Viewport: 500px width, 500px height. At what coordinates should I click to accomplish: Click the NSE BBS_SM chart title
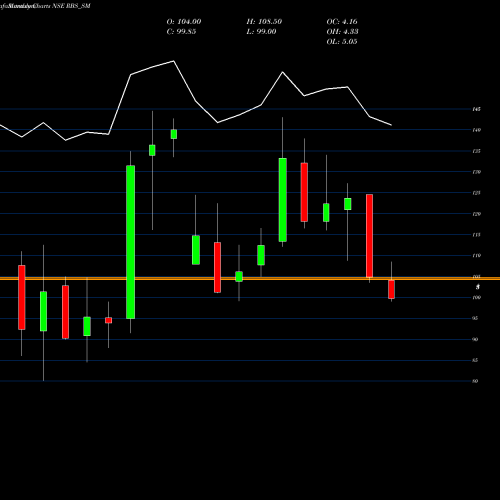pyautogui.click(x=71, y=6)
